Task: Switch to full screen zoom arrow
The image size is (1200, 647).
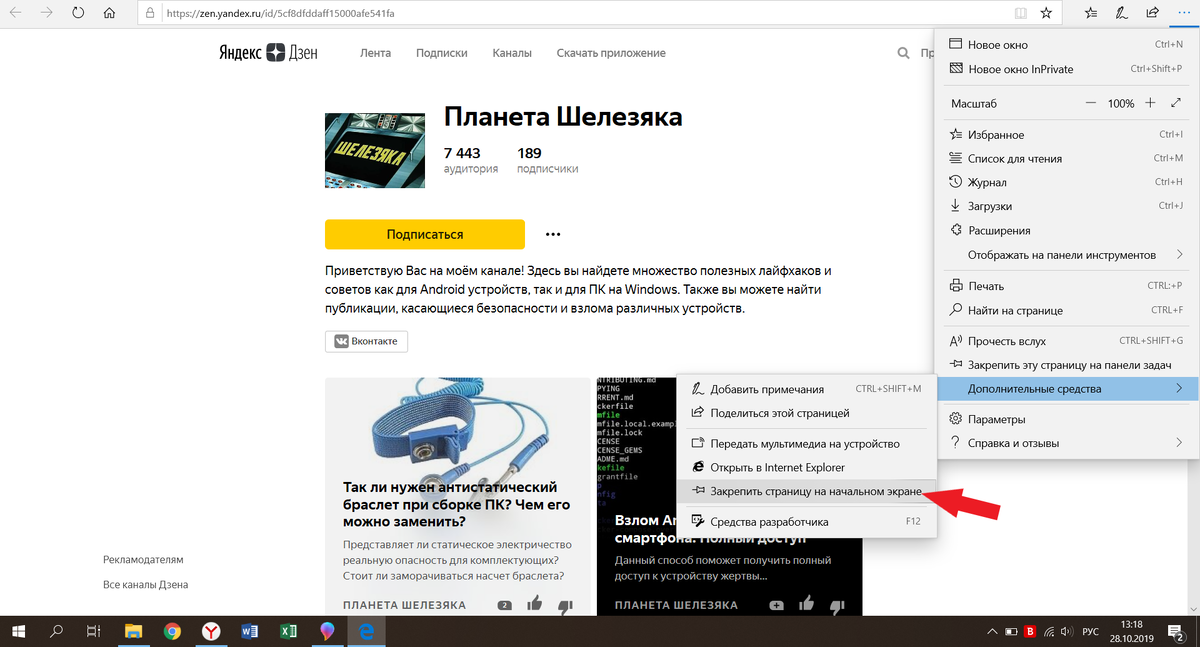Action: [x=1176, y=103]
